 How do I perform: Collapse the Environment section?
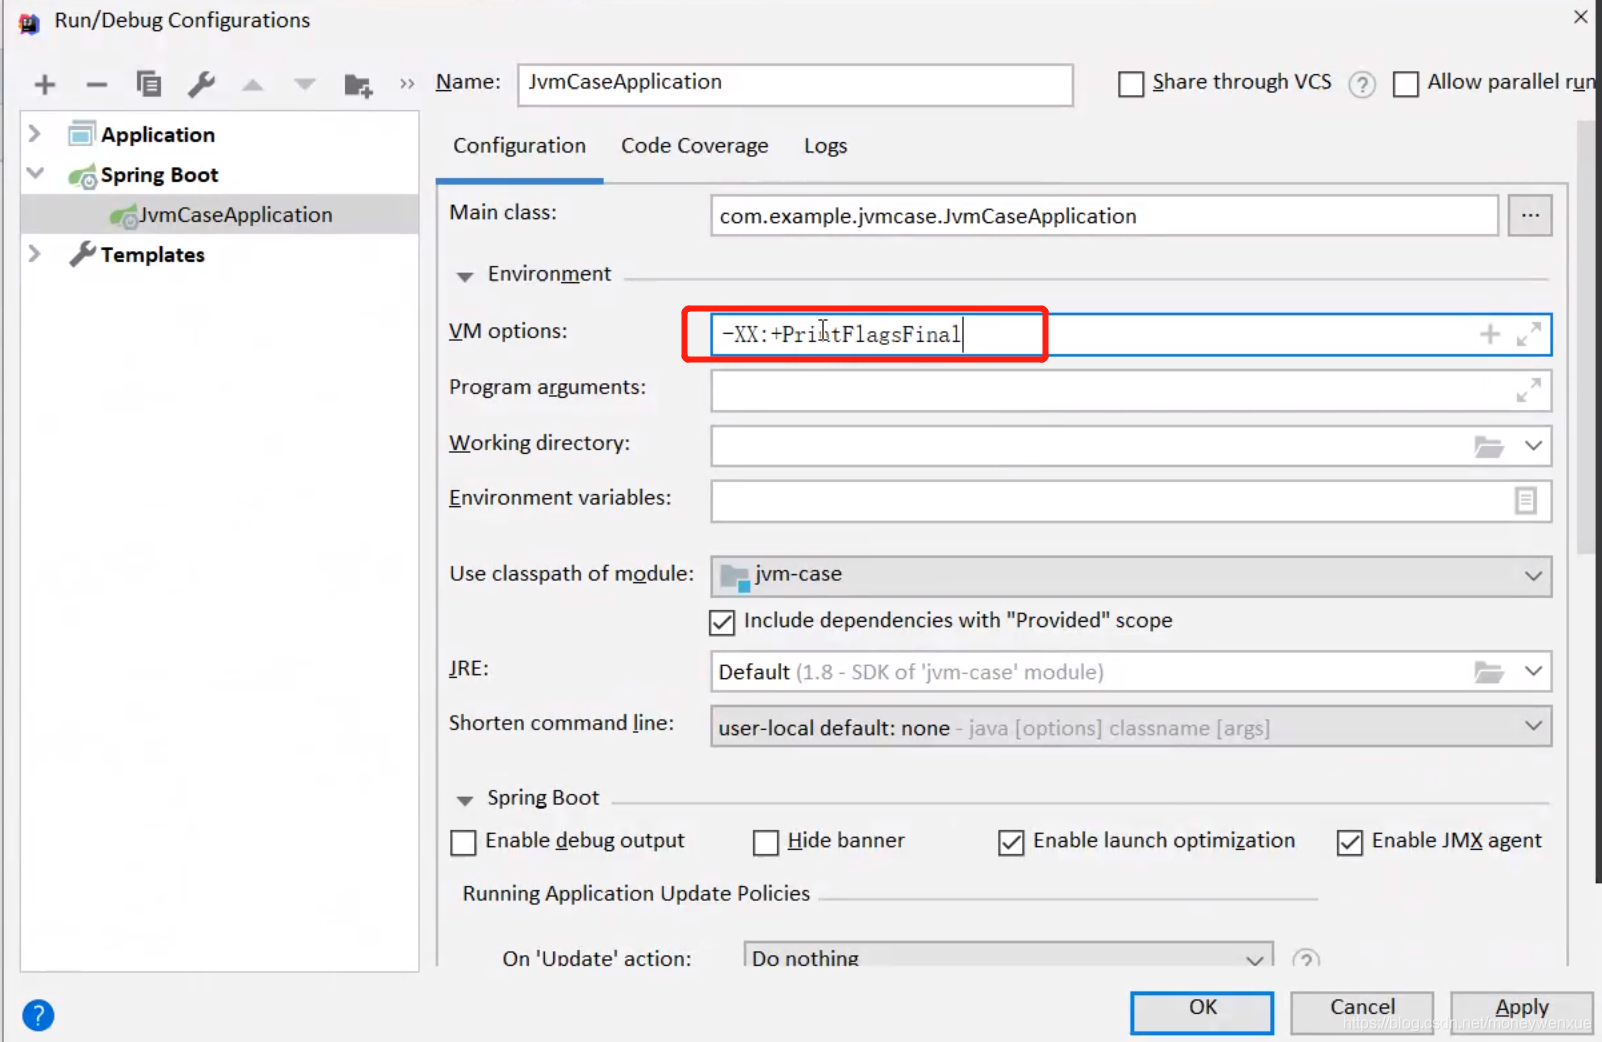pyautogui.click(x=464, y=276)
